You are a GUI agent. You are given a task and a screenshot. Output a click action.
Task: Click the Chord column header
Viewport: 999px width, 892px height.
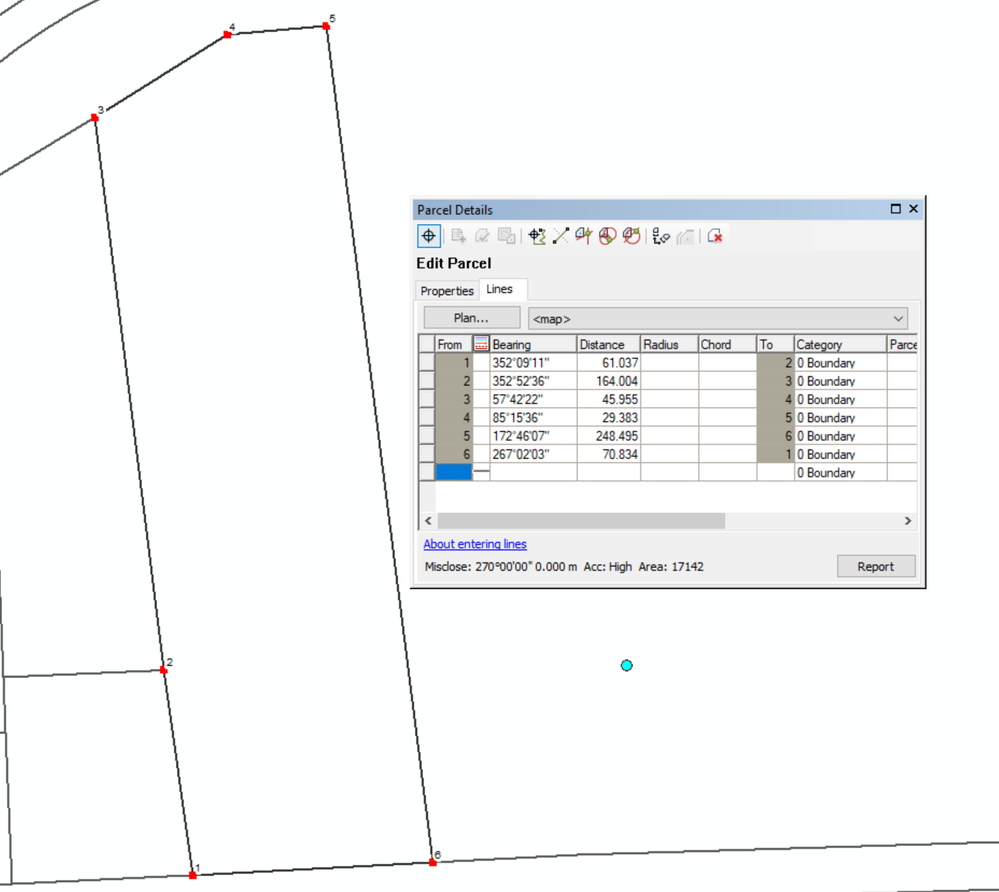[x=727, y=344]
